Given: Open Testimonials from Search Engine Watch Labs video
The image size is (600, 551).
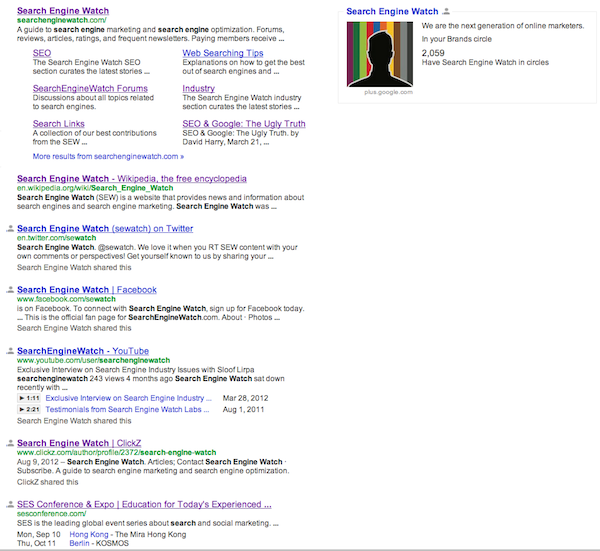Looking at the screenshot, I should tap(127, 409).
